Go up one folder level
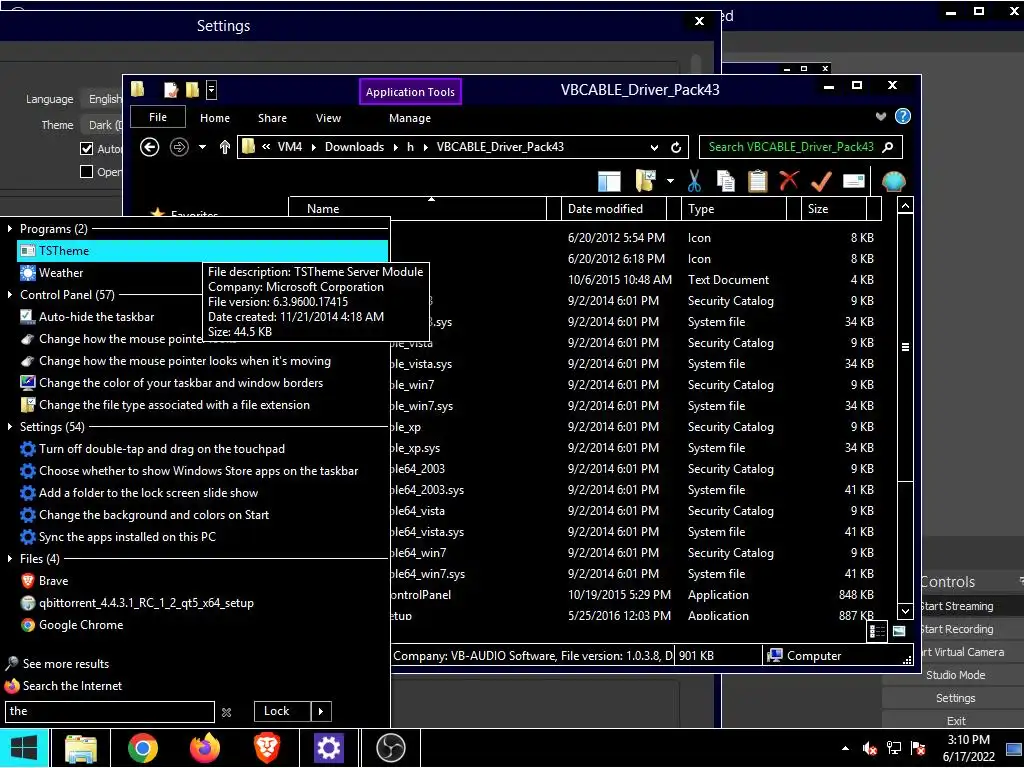The height and width of the screenshot is (768, 1024). pyautogui.click(x=225, y=147)
